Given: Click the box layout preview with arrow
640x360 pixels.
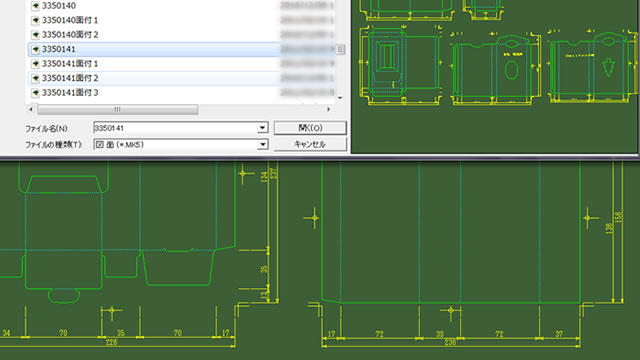Looking at the screenshot, I should pyautogui.click(x=592, y=67).
